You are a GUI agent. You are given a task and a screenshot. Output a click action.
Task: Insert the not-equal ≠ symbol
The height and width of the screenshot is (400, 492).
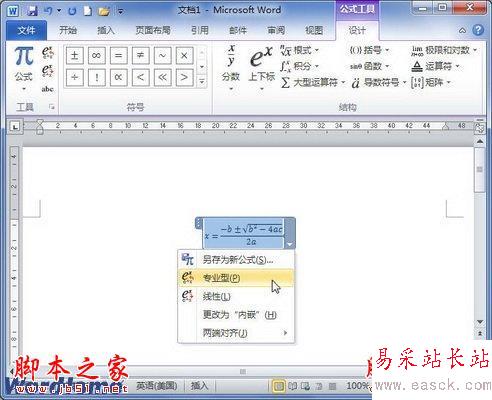click(x=140, y=55)
